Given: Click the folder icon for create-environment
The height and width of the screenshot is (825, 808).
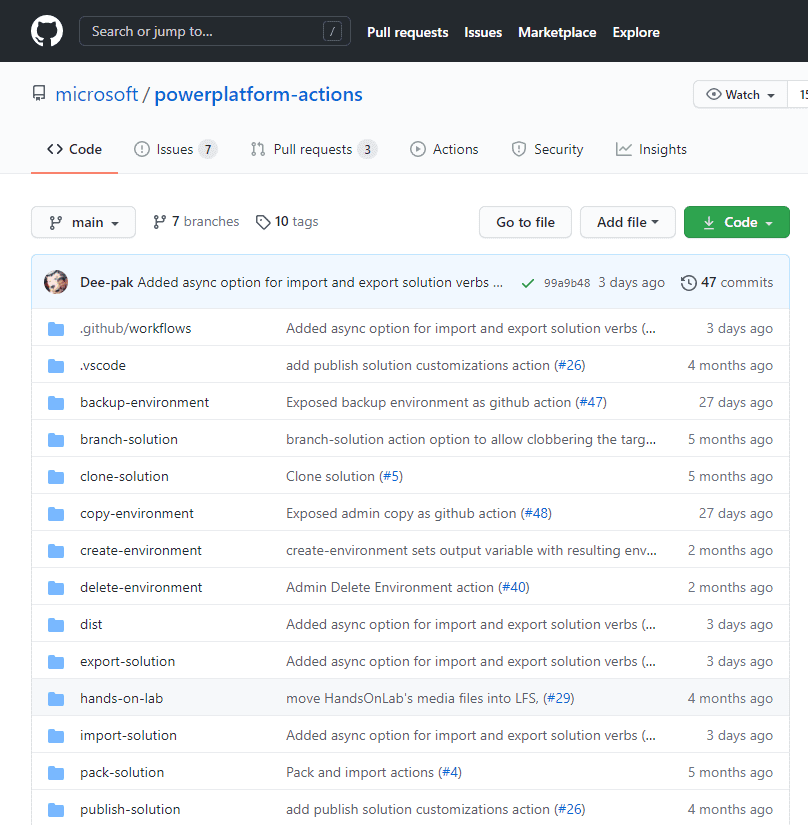Looking at the screenshot, I should [x=56, y=551].
